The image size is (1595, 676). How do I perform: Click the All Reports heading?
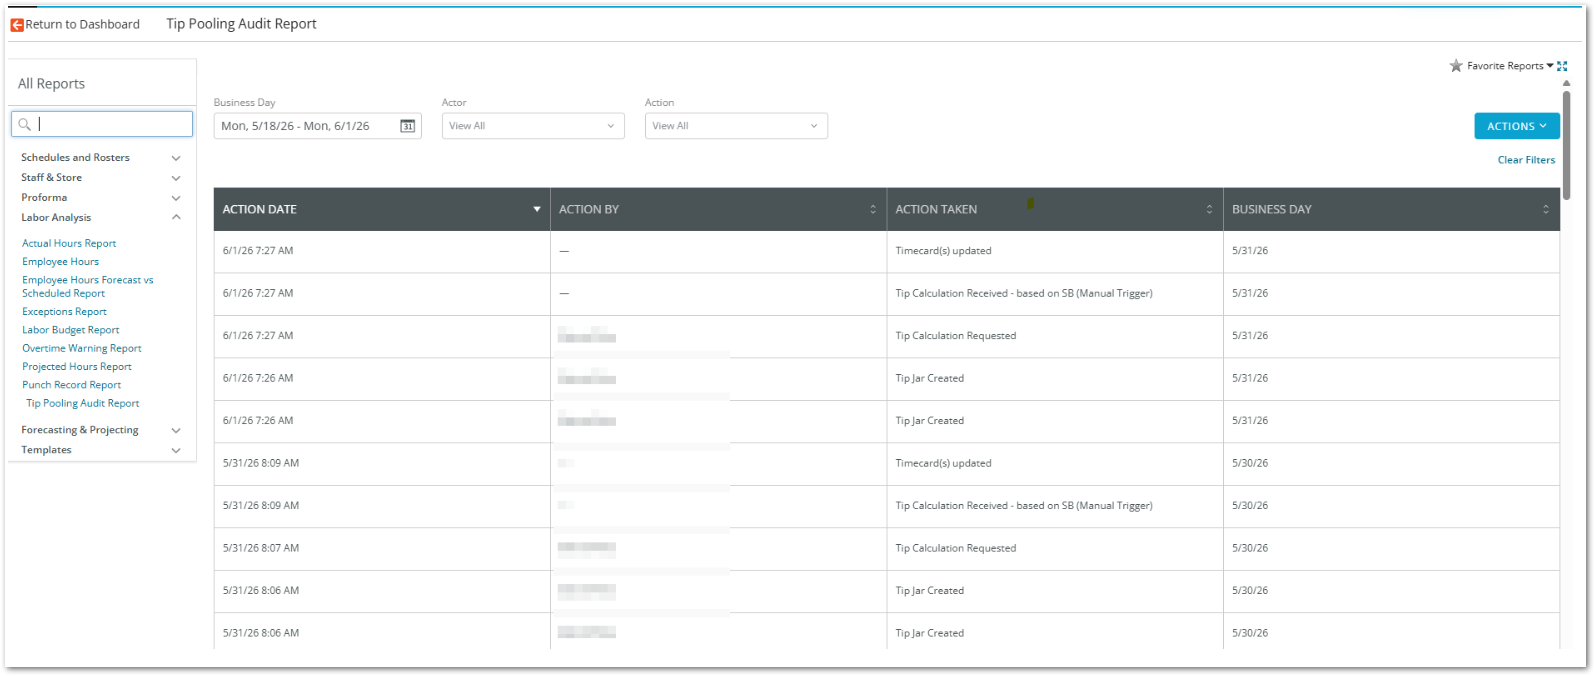(51, 84)
